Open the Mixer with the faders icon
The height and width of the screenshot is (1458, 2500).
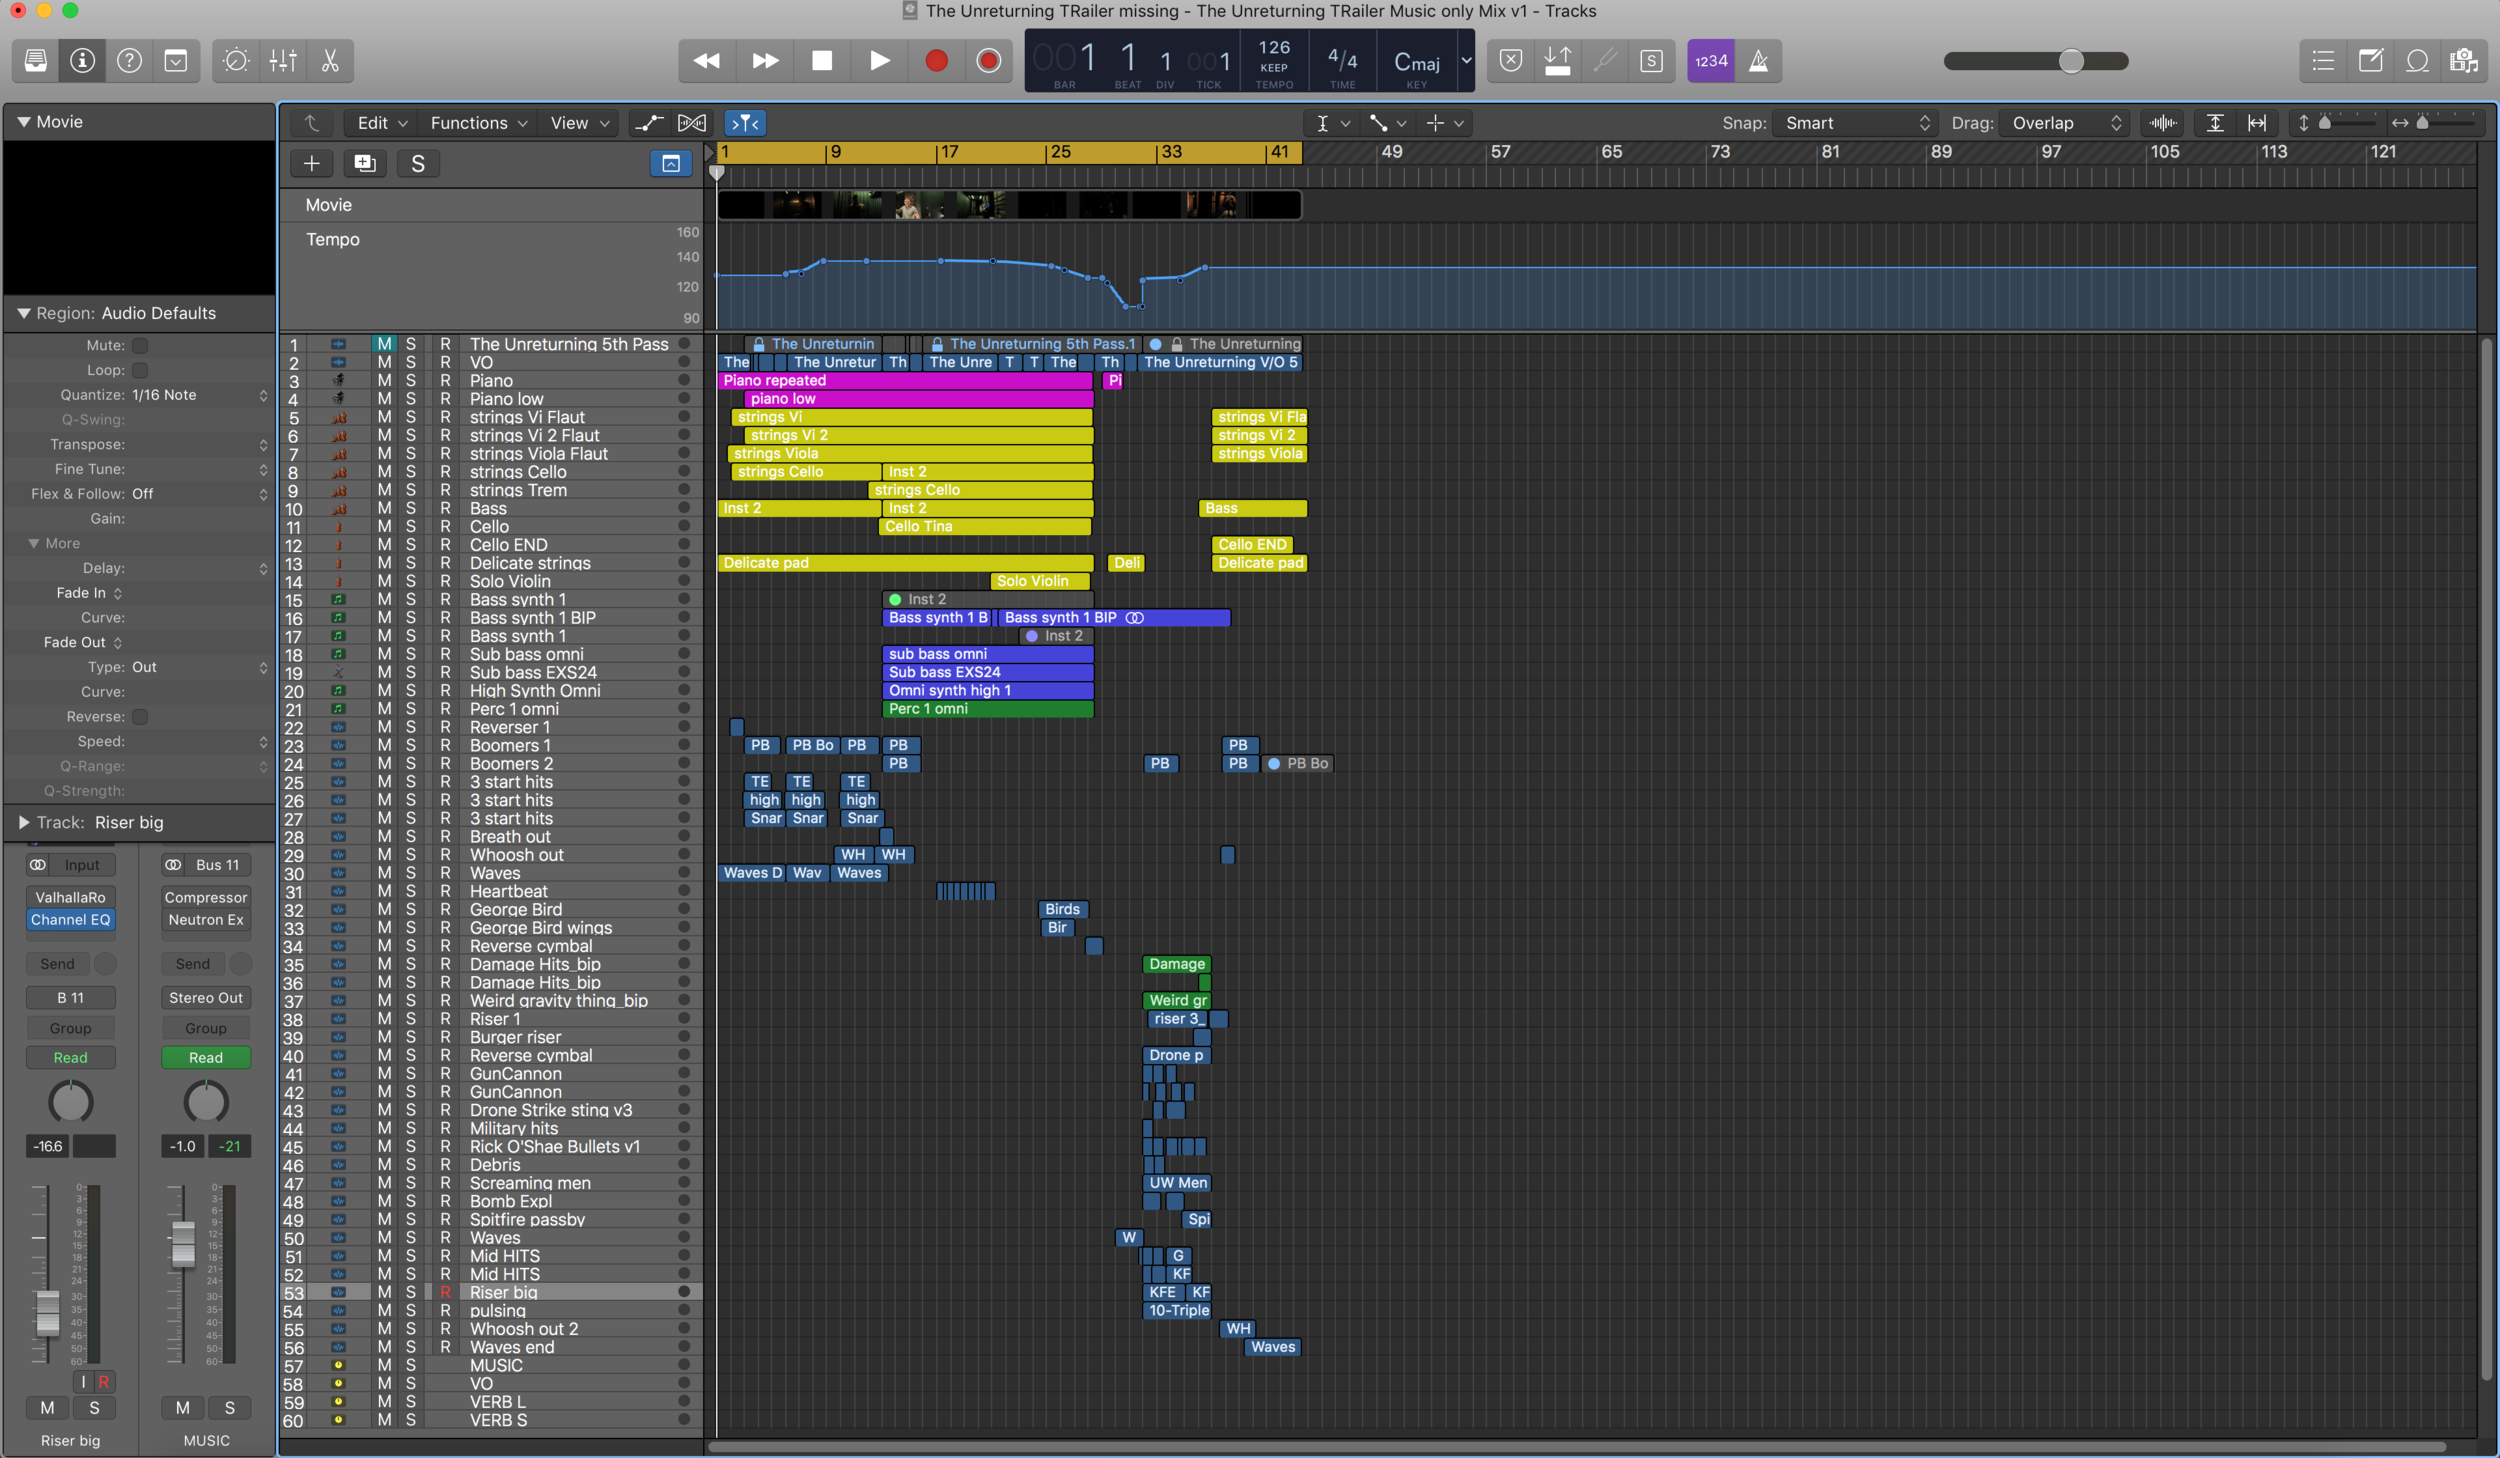pyautogui.click(x=283, y=61)
